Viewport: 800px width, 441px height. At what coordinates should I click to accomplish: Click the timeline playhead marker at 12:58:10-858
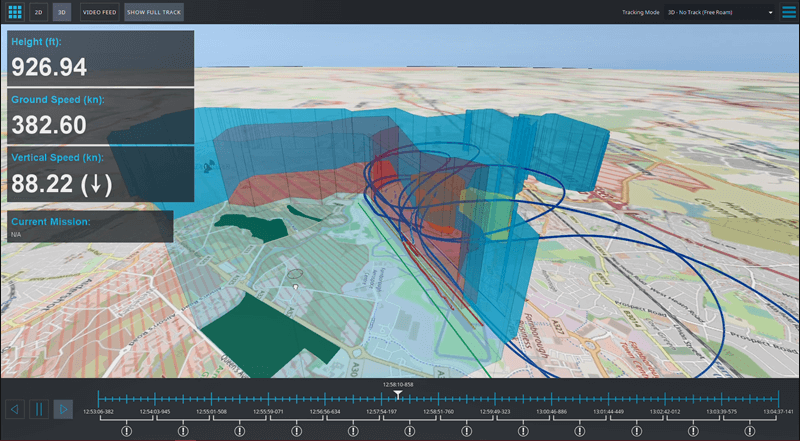(x=398, y=395)
